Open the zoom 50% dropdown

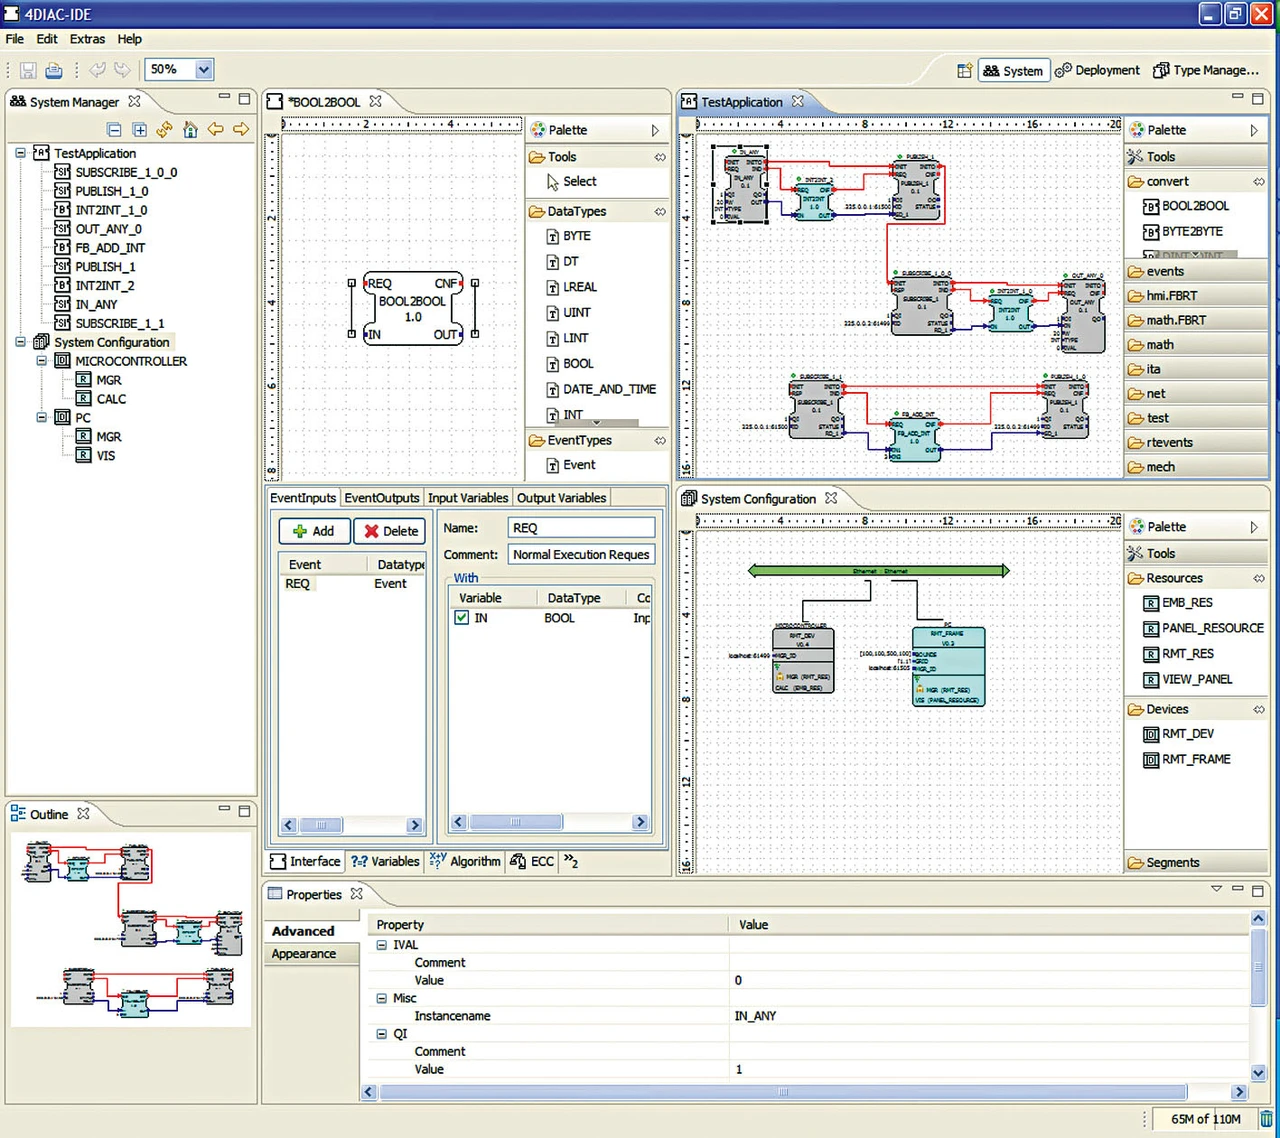tap(204, 70)
